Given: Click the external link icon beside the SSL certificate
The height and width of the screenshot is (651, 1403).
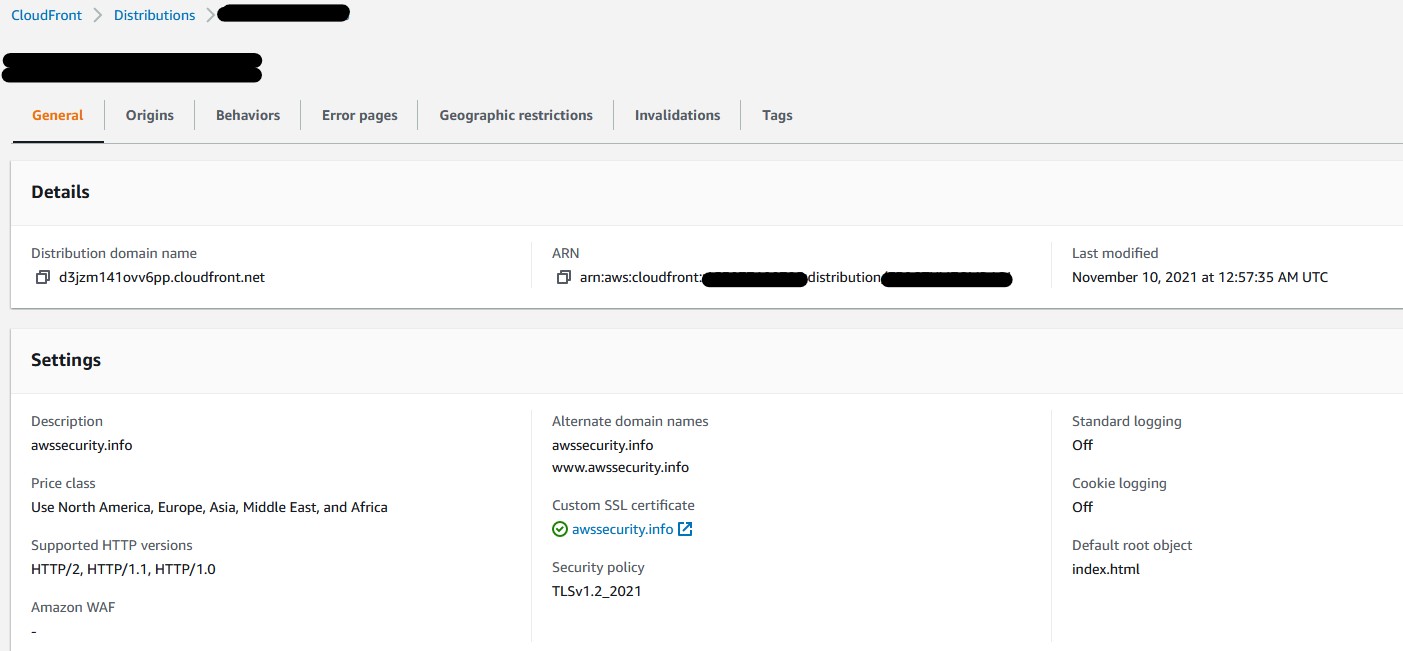Looking at the screenshot, I should coord(685,529).
